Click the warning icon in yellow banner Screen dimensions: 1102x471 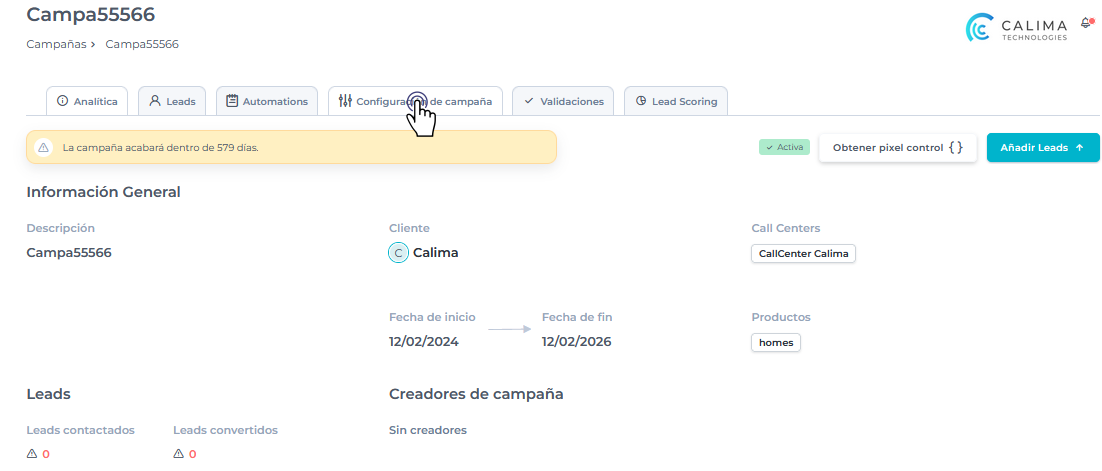(43, 148)
